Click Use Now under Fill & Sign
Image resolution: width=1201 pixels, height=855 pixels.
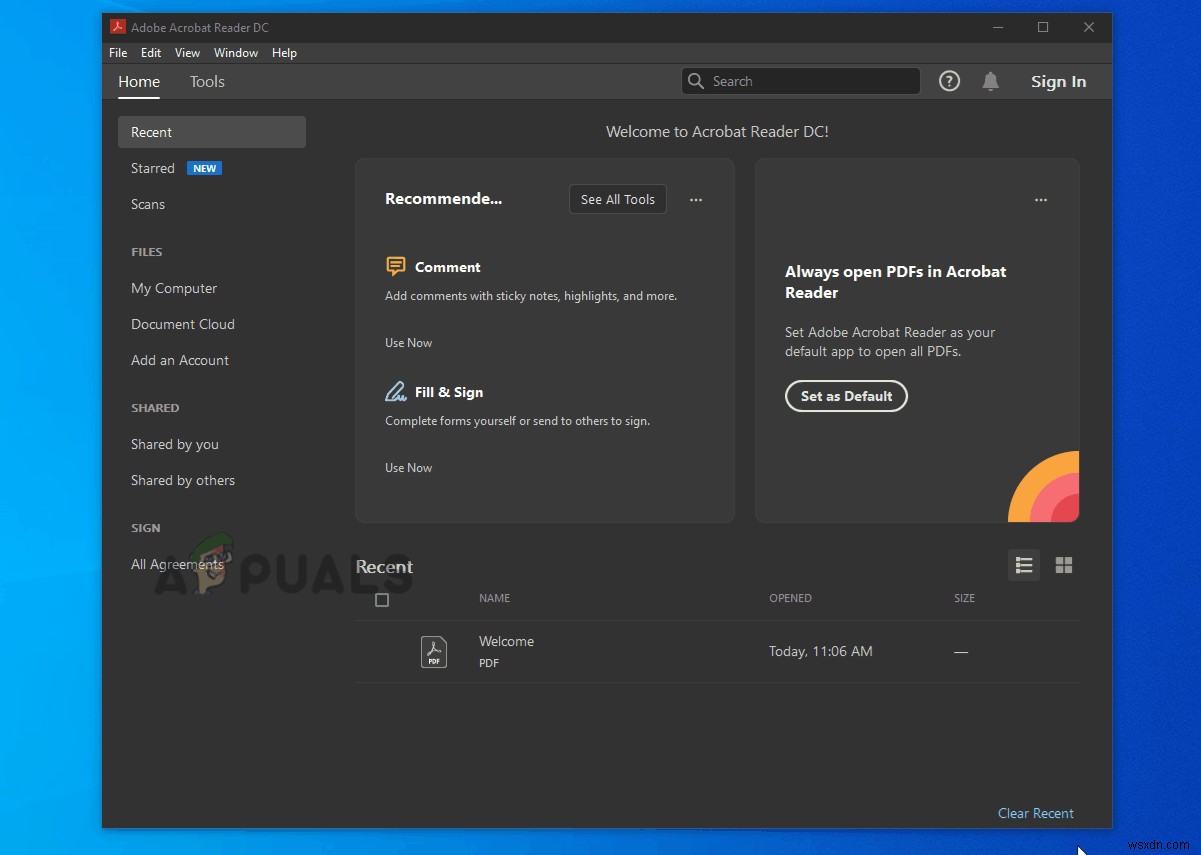(x=408, y=467)
